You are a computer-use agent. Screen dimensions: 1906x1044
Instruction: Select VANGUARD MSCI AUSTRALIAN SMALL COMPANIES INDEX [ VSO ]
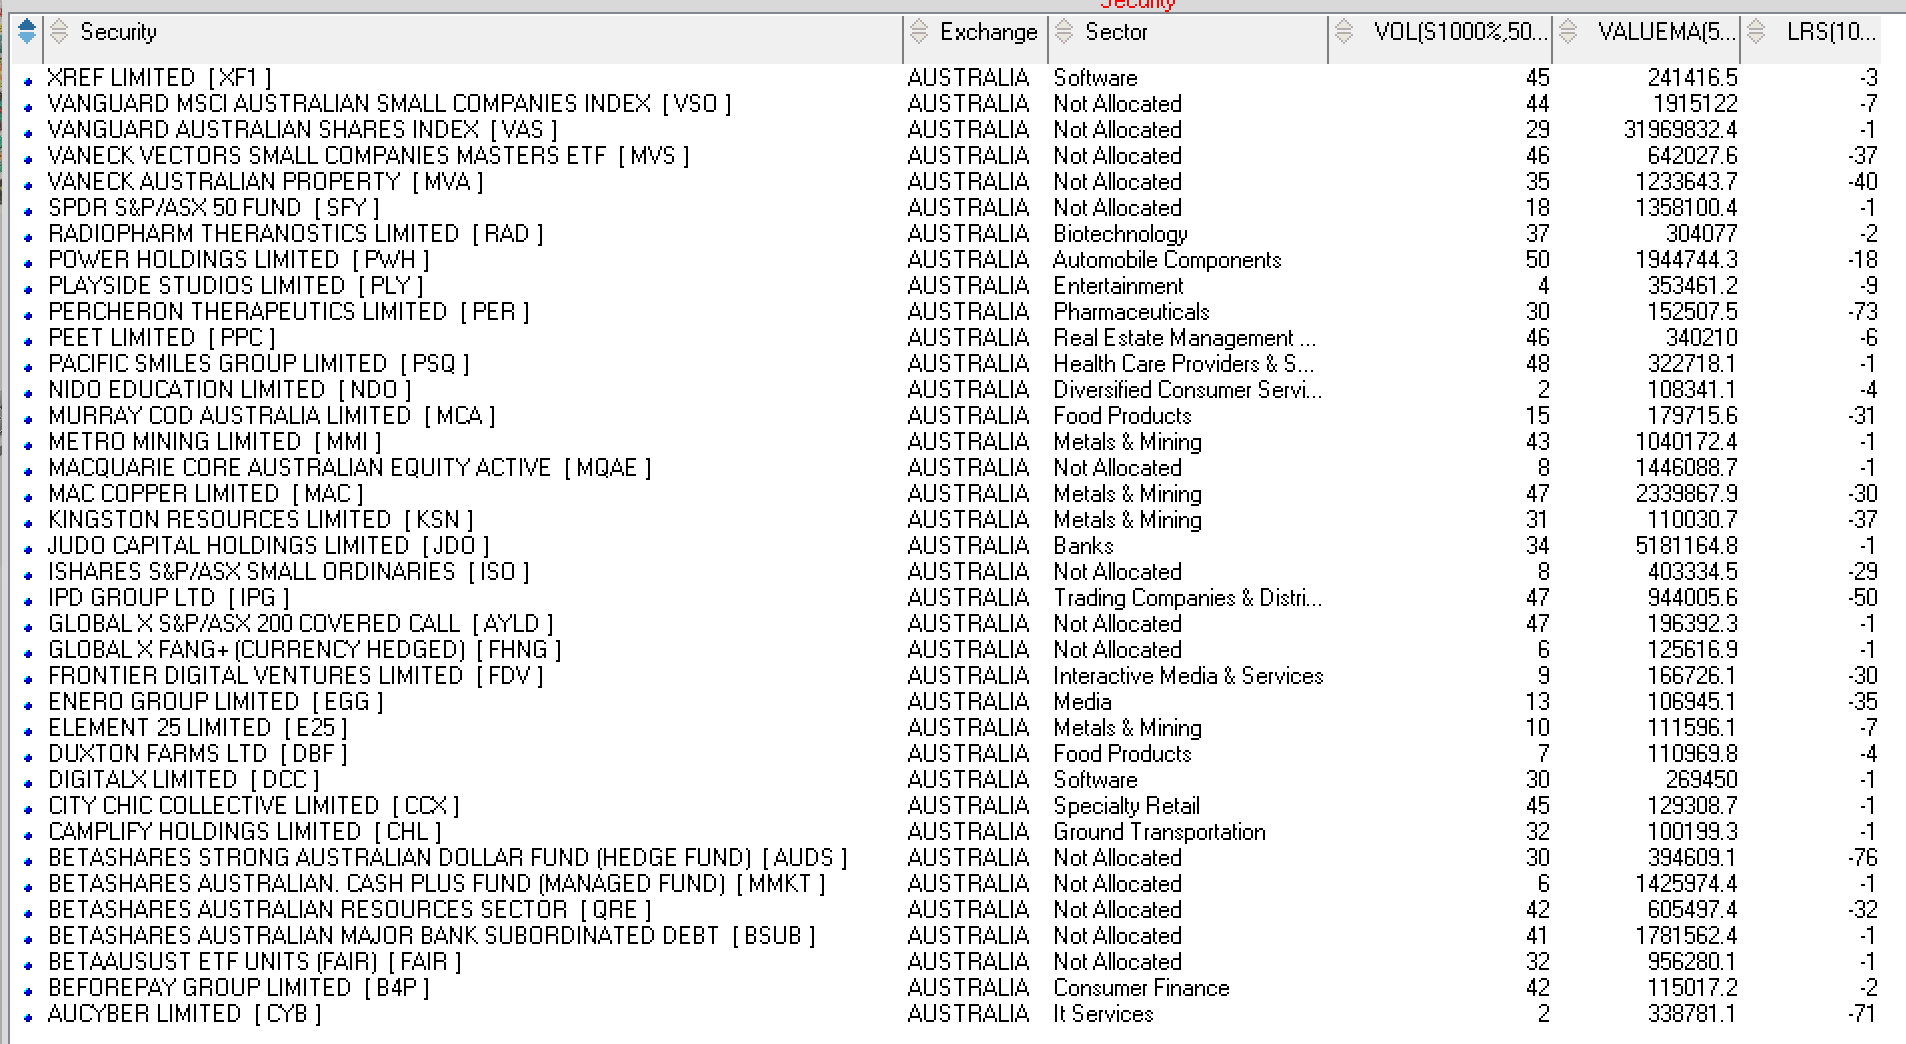(389, 104)
